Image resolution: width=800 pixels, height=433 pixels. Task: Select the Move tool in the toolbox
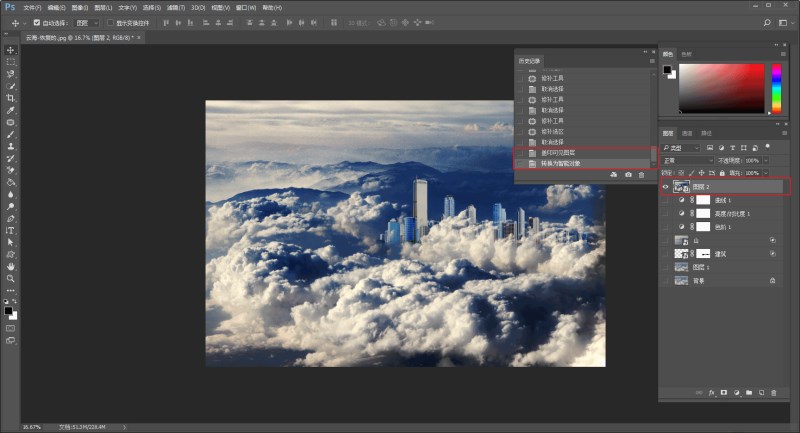click(x=11, y=50)
